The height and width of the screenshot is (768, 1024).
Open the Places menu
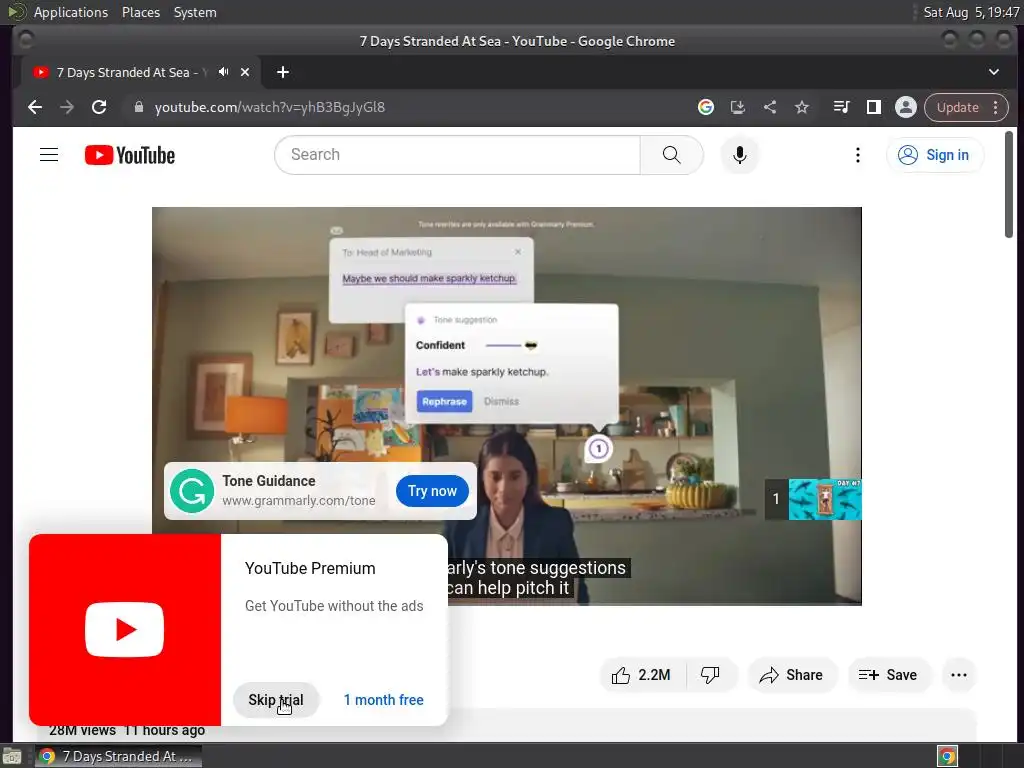click(x=141, y=12)
